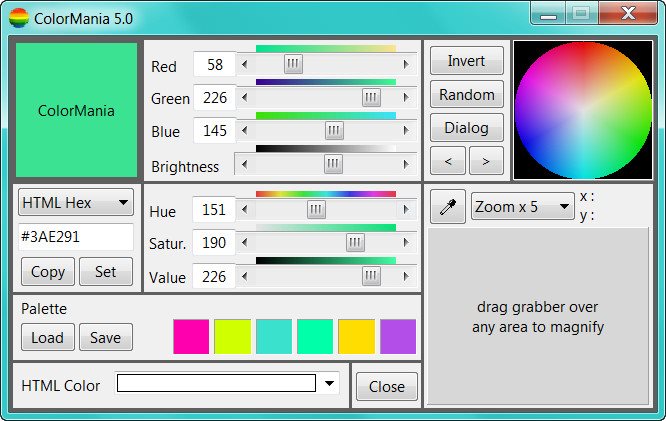666x421 pixels.
Task: Click the Green slider thumb
Action: pos(371,97)
